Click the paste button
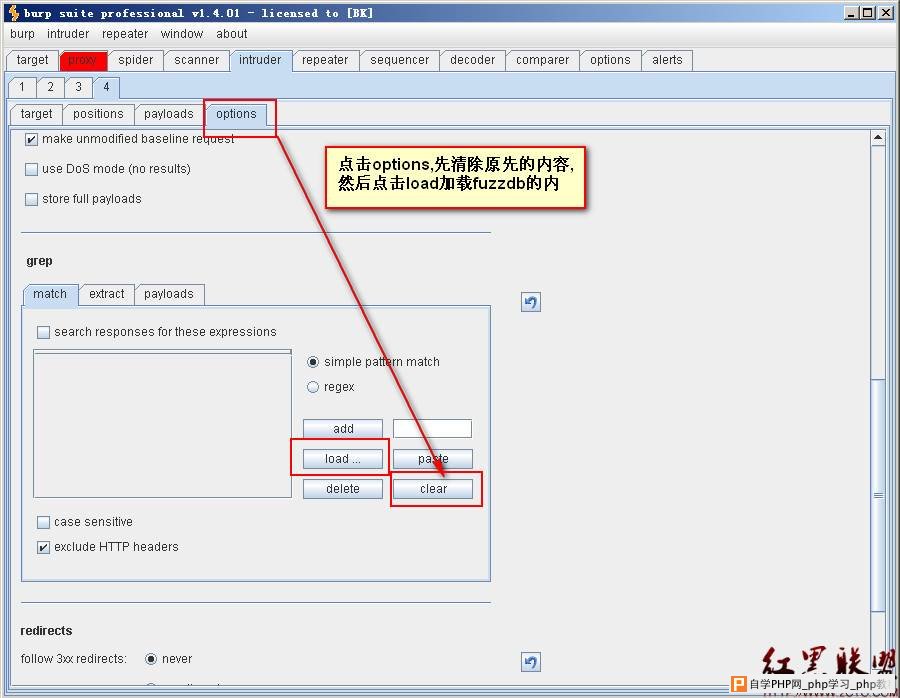Image resolution: width=900 pixels, height=698 pixels. click(433, 459)
